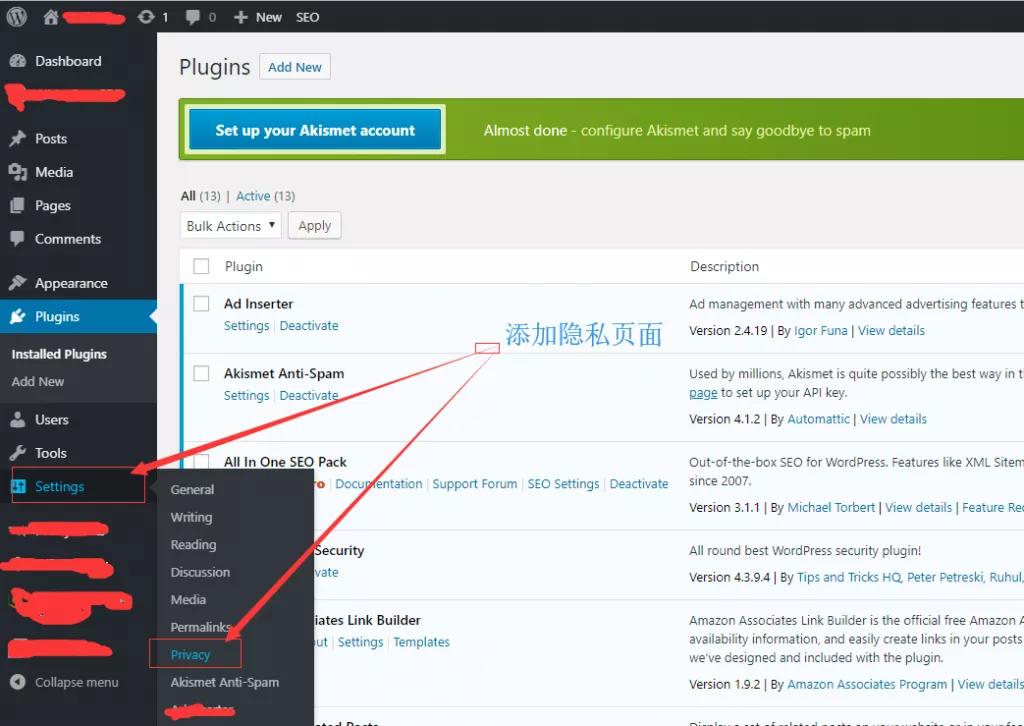This screenshot has width=1024, height=726.
Task: Open SEO menu in admin bar
Action: pos(308,17)
